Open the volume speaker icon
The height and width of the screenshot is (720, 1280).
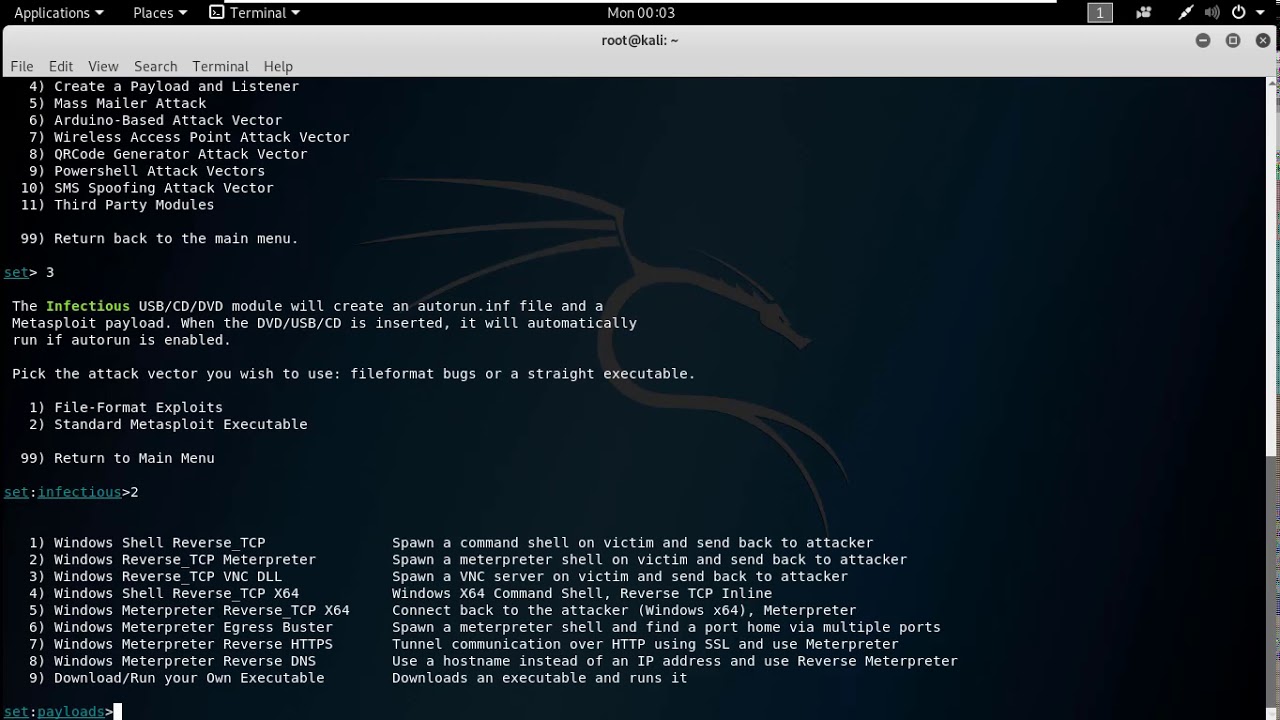tap(1212, 13)
